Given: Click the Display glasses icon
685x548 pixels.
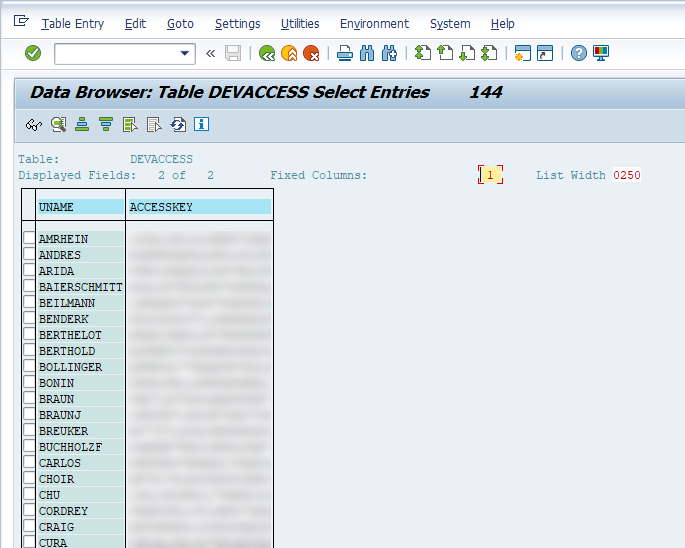Looking at the screenshot, I should click(x=34, y=124).
